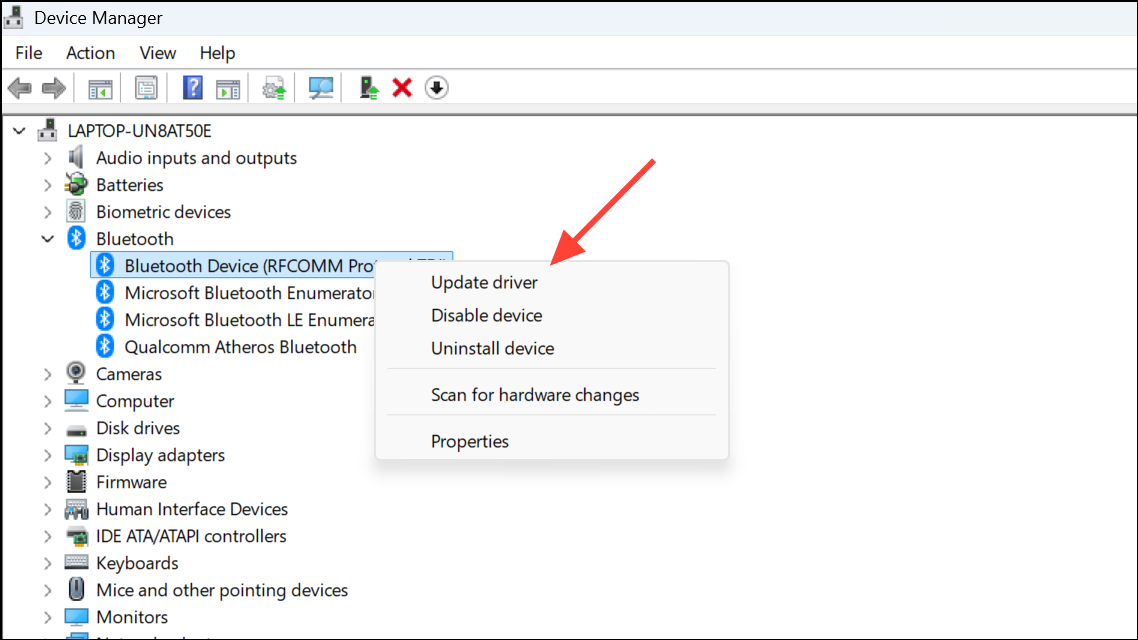
Task: Open the File menu
Action: pos(29,53)
